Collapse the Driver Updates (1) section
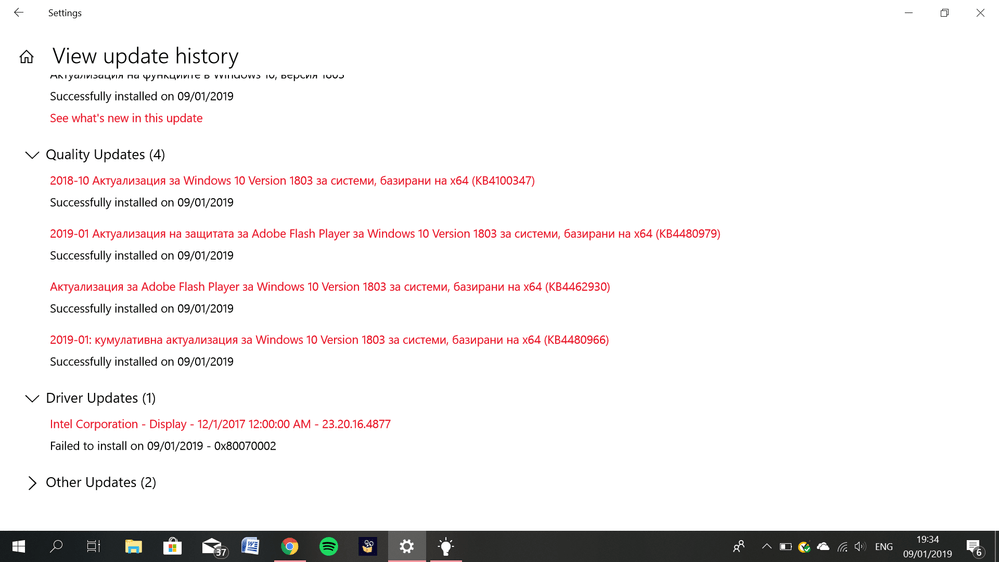 (90, 398)
